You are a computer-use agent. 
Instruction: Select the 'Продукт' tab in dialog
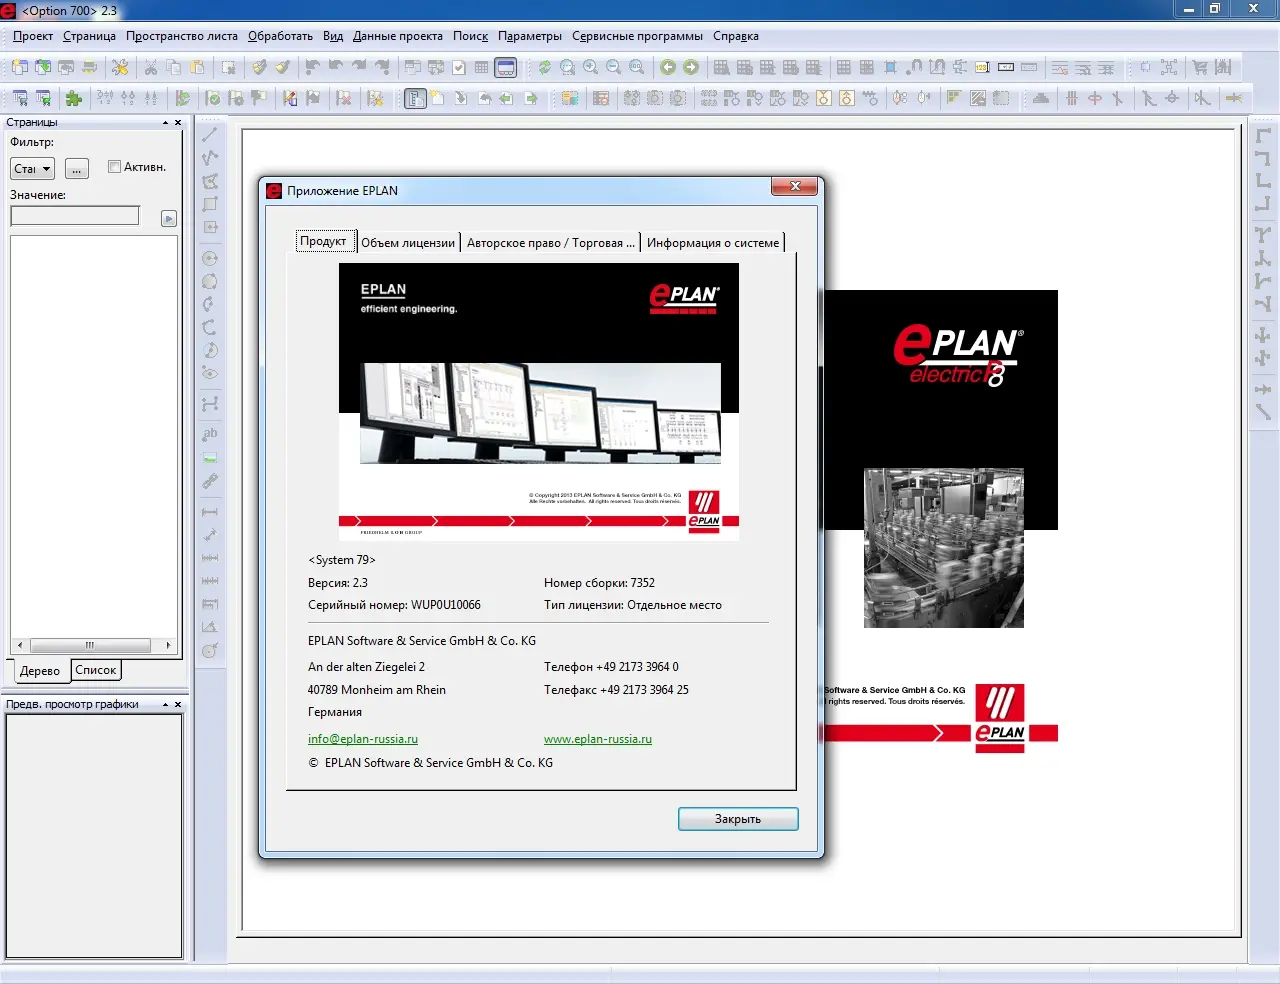[x=324, y=241]
